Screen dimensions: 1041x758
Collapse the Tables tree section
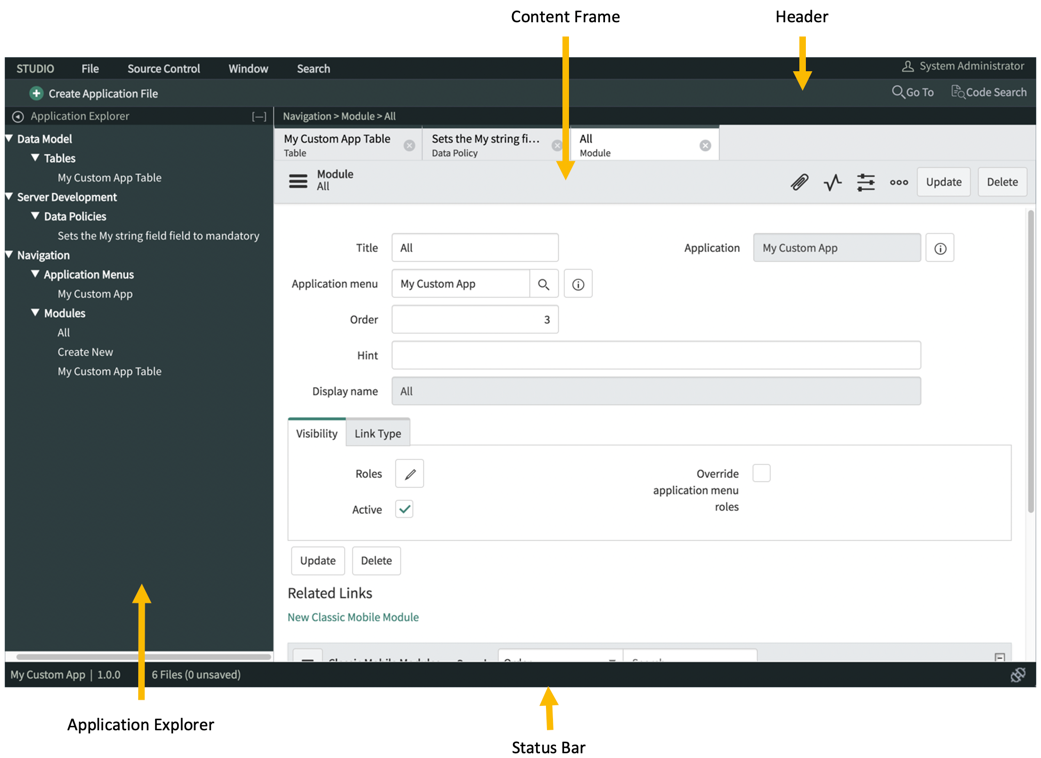point(36,158)
